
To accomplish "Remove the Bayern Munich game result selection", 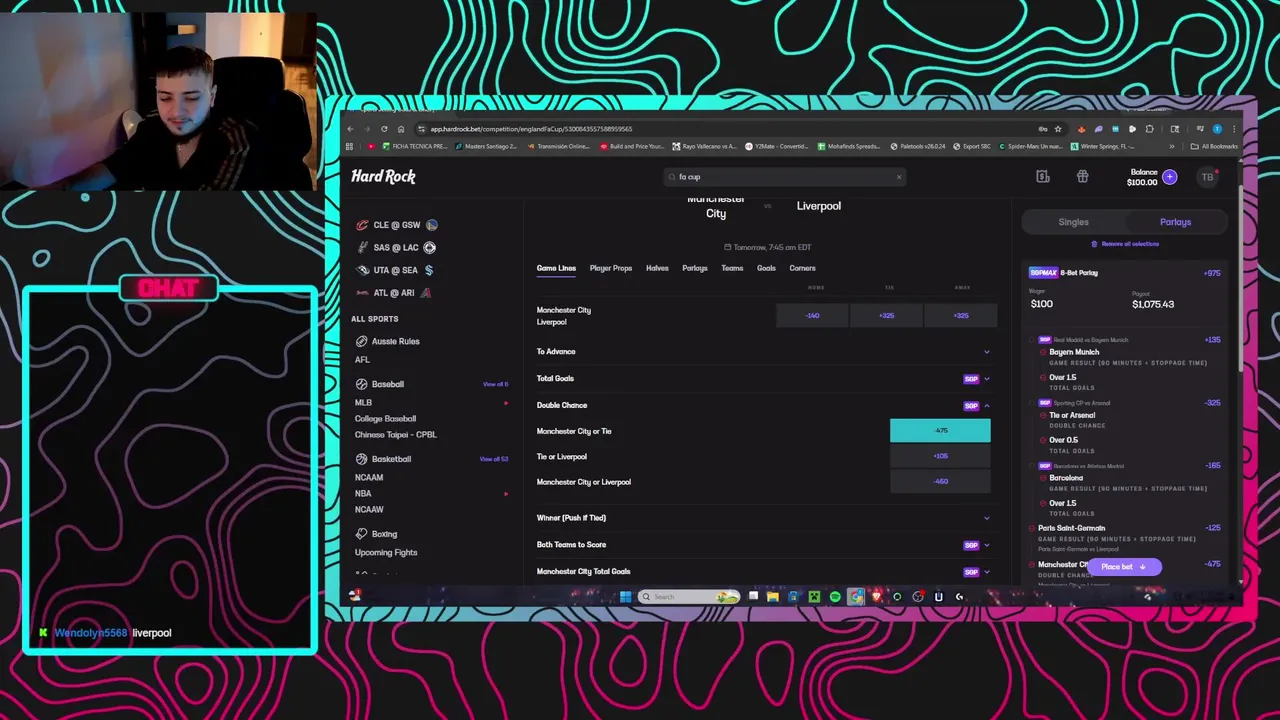I will coord(1043,352).
